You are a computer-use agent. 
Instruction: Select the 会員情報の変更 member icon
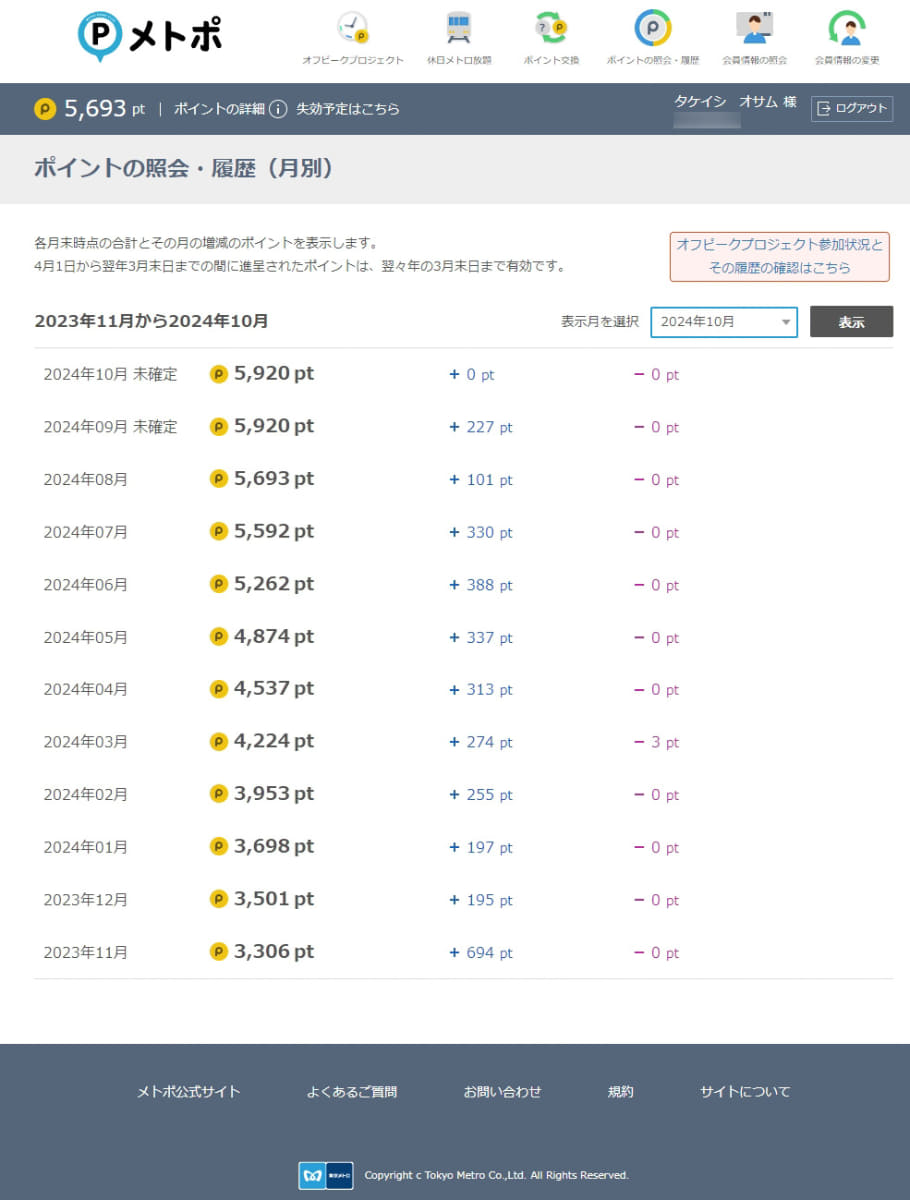(848, 27)
